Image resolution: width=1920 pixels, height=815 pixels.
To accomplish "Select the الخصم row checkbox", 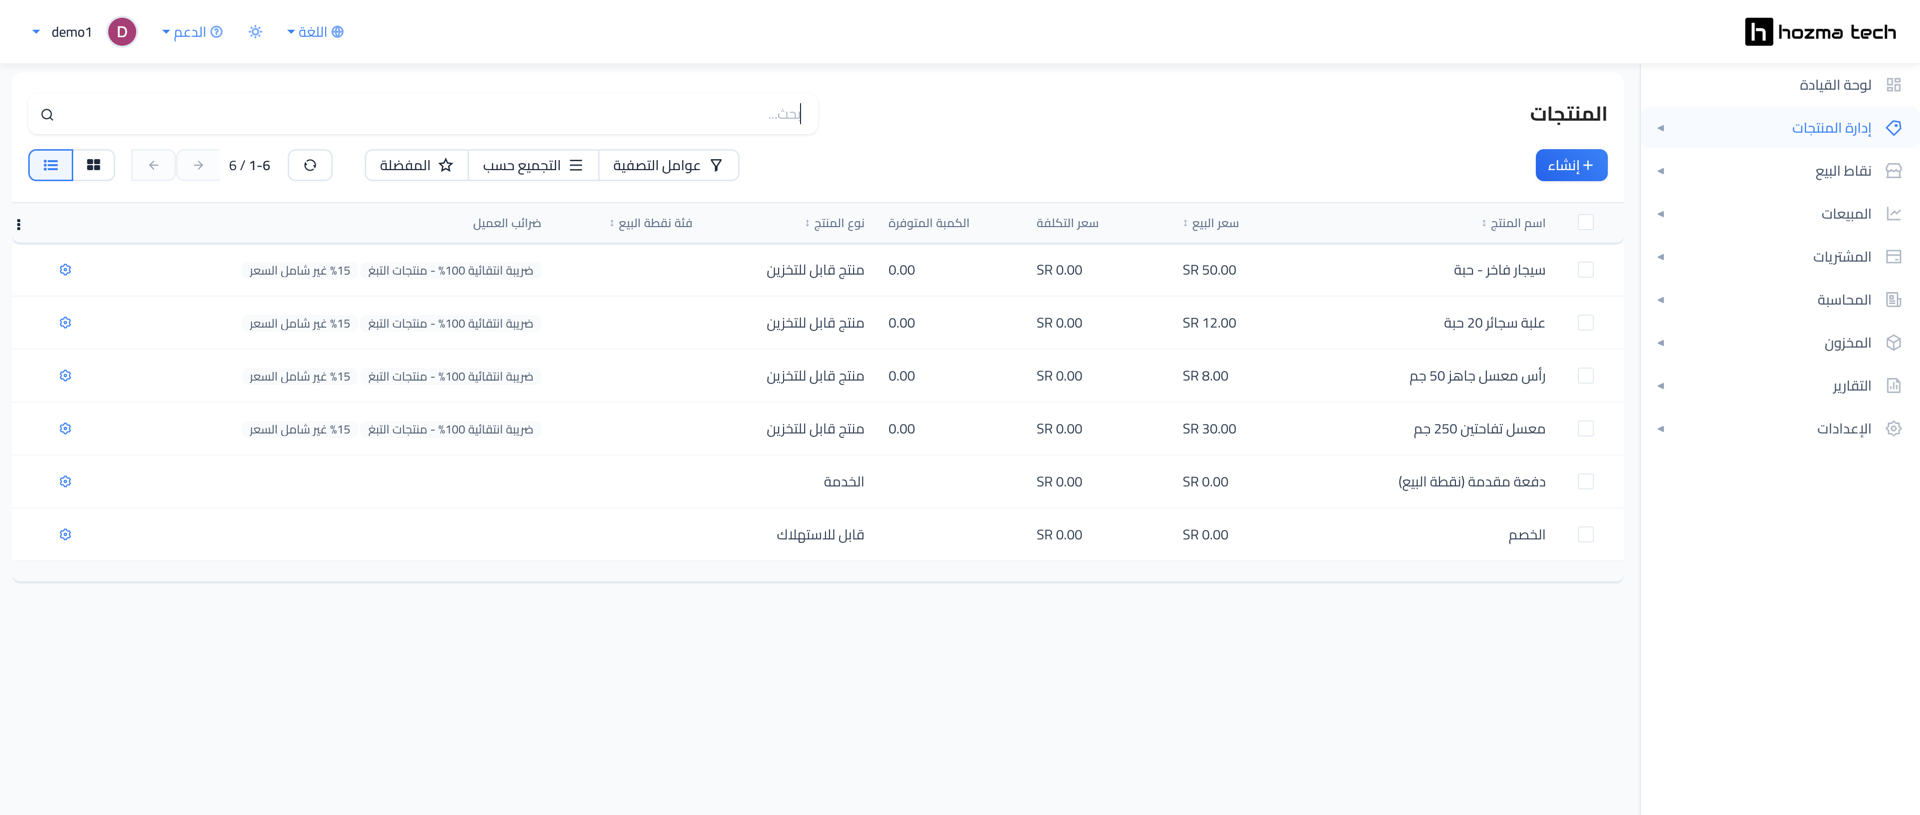I will click(x=1586, y=535).
